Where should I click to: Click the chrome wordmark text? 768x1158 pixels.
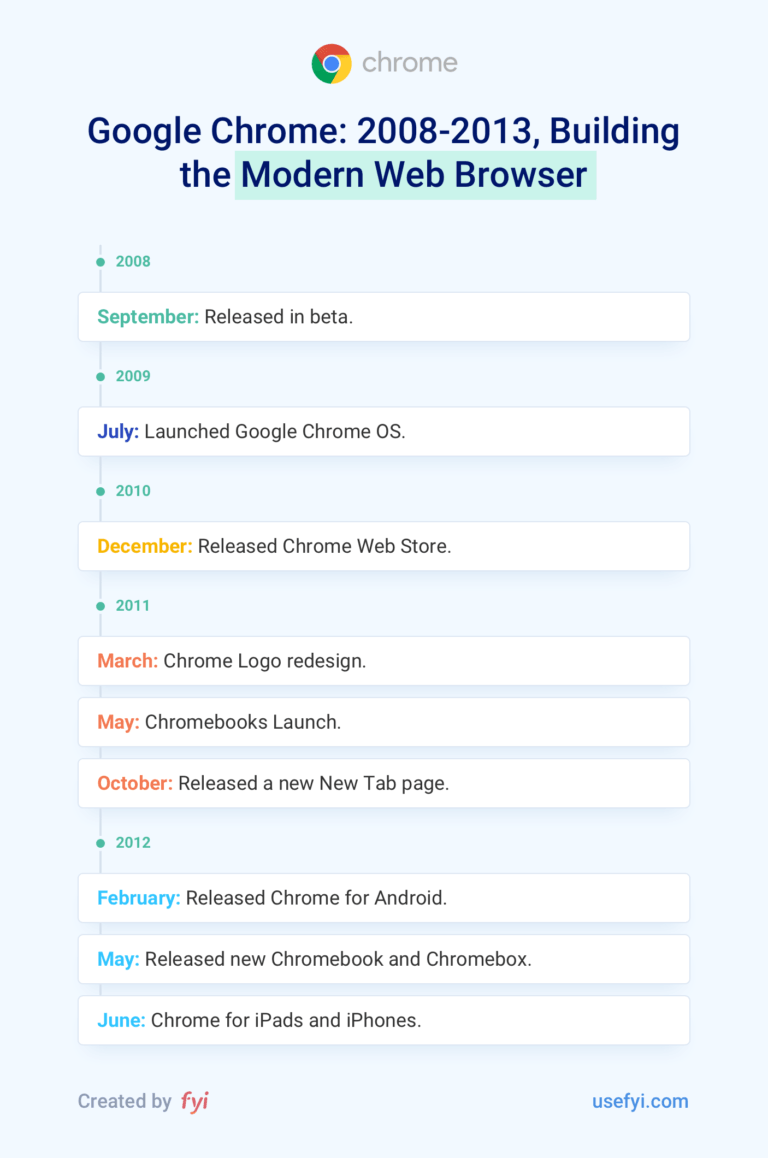tap(409, 63)
